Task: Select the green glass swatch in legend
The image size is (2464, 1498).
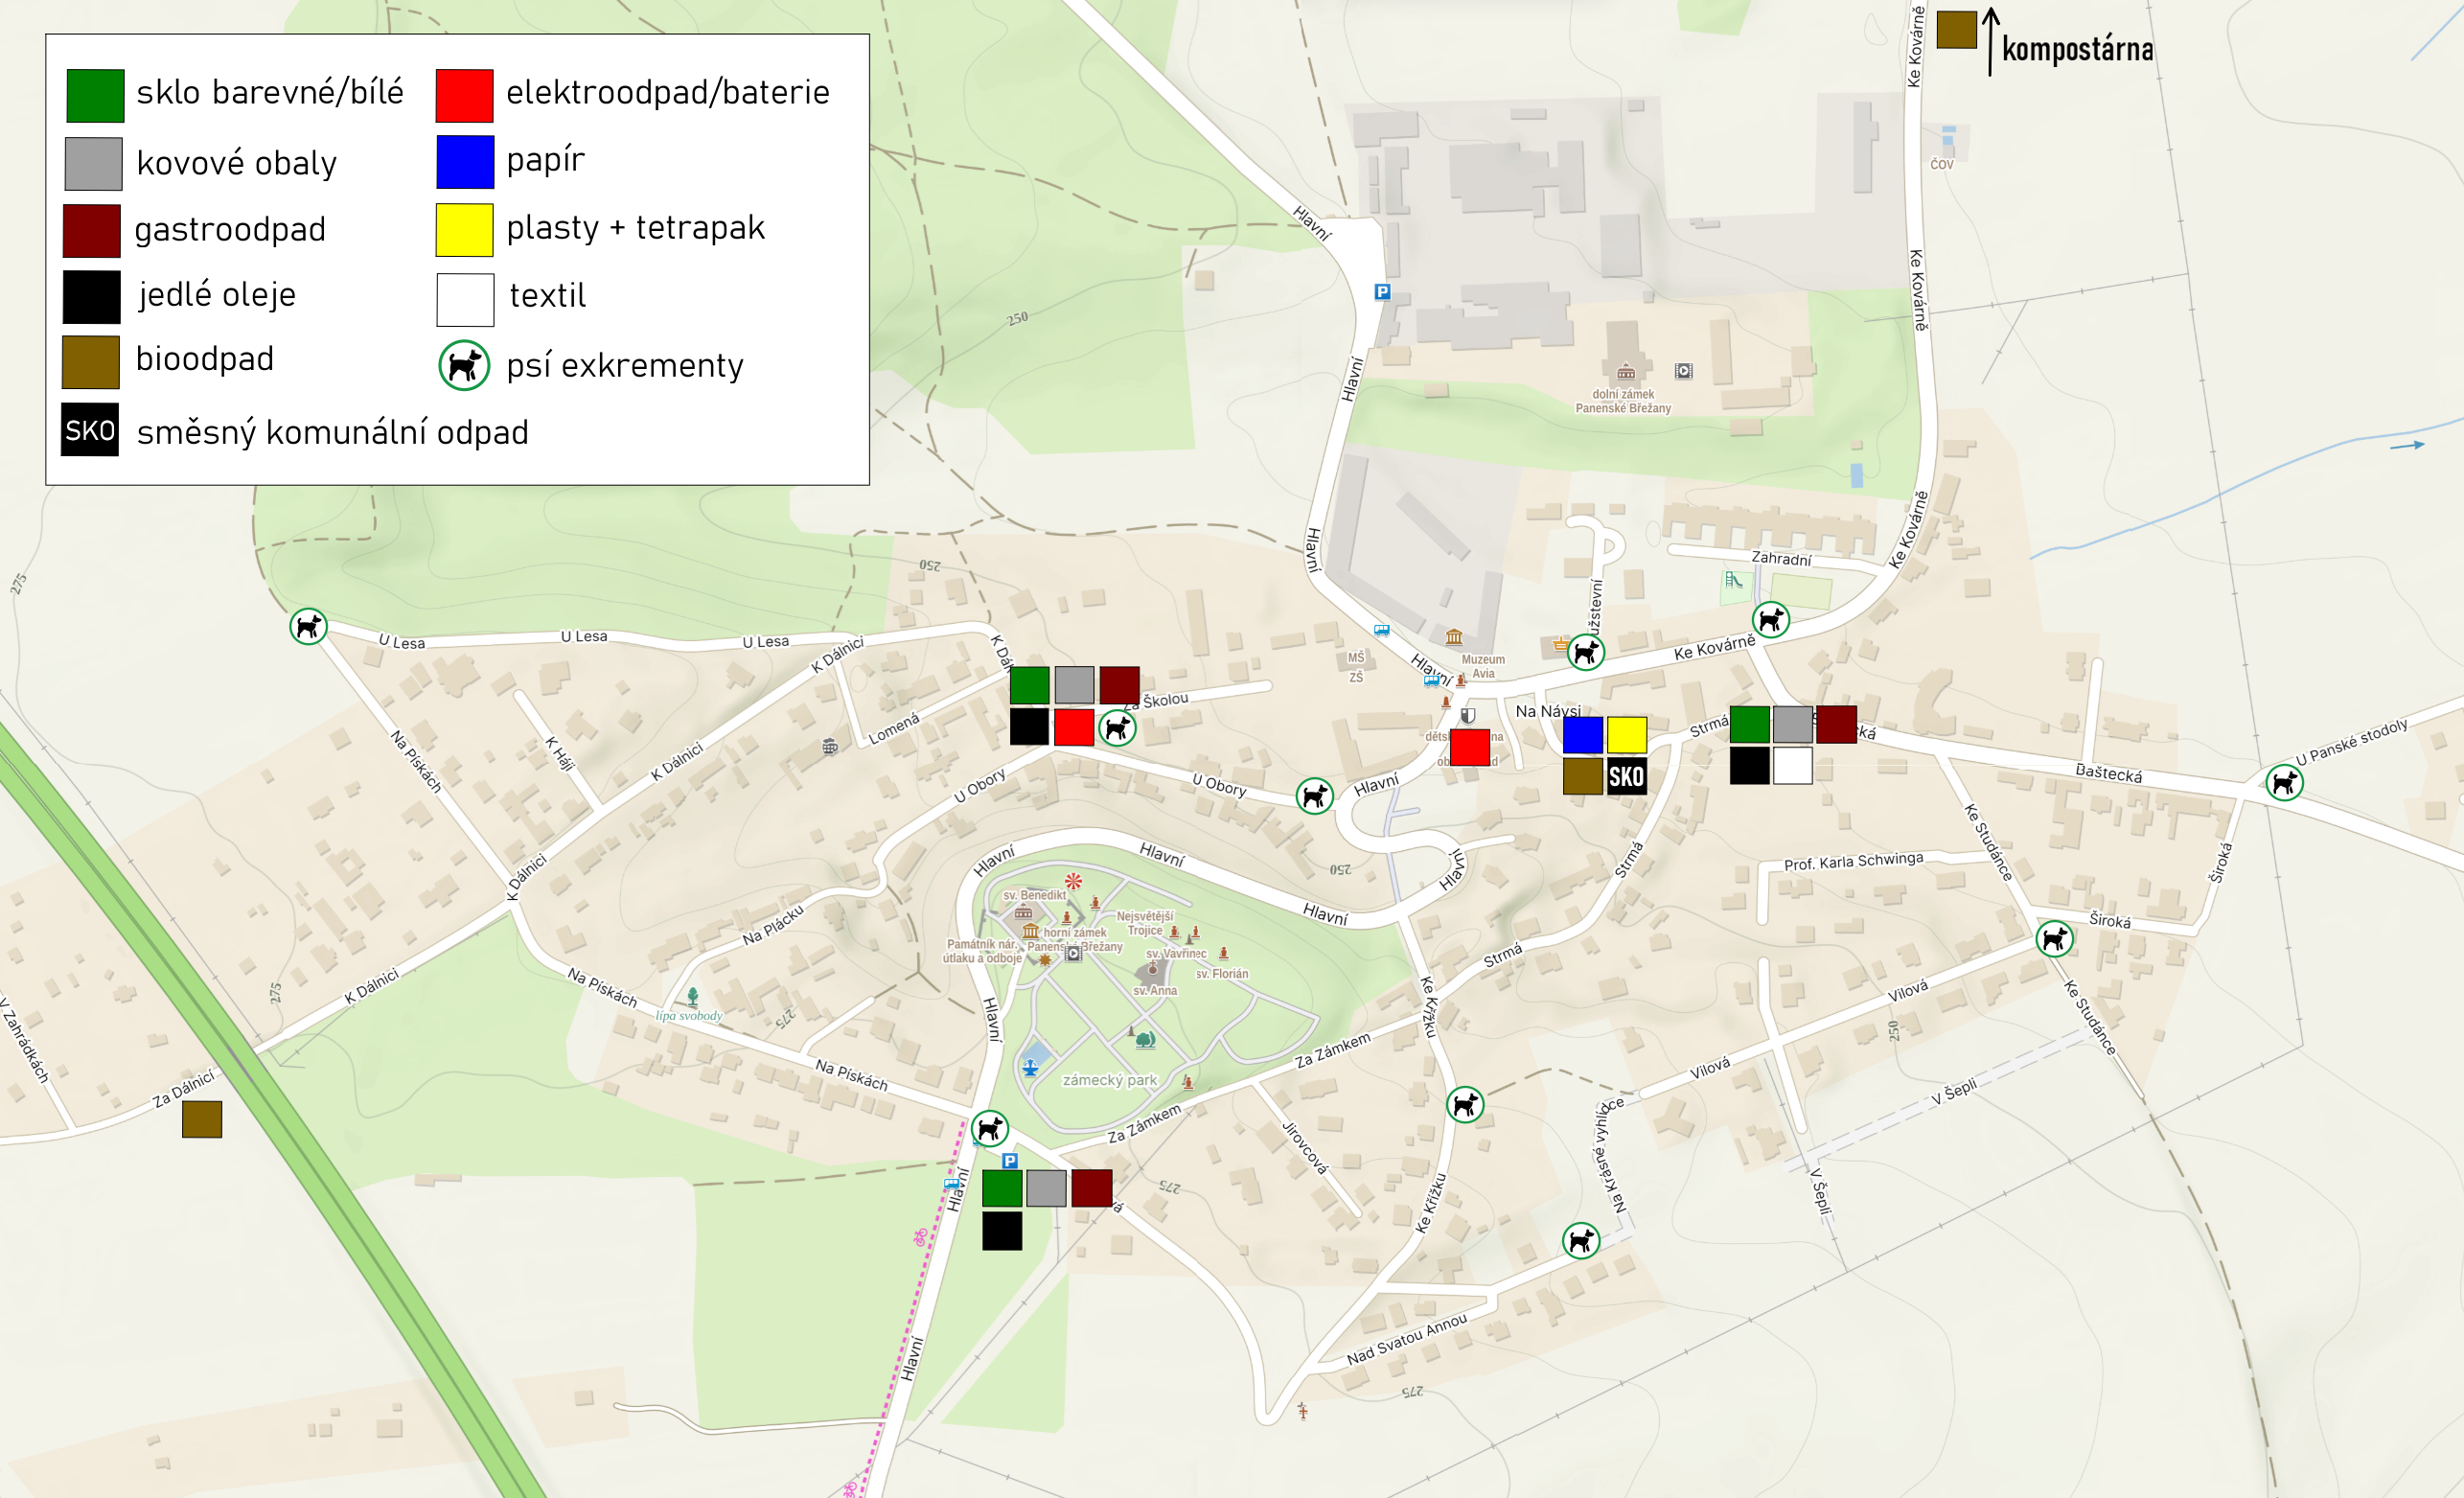Action: 95,96
